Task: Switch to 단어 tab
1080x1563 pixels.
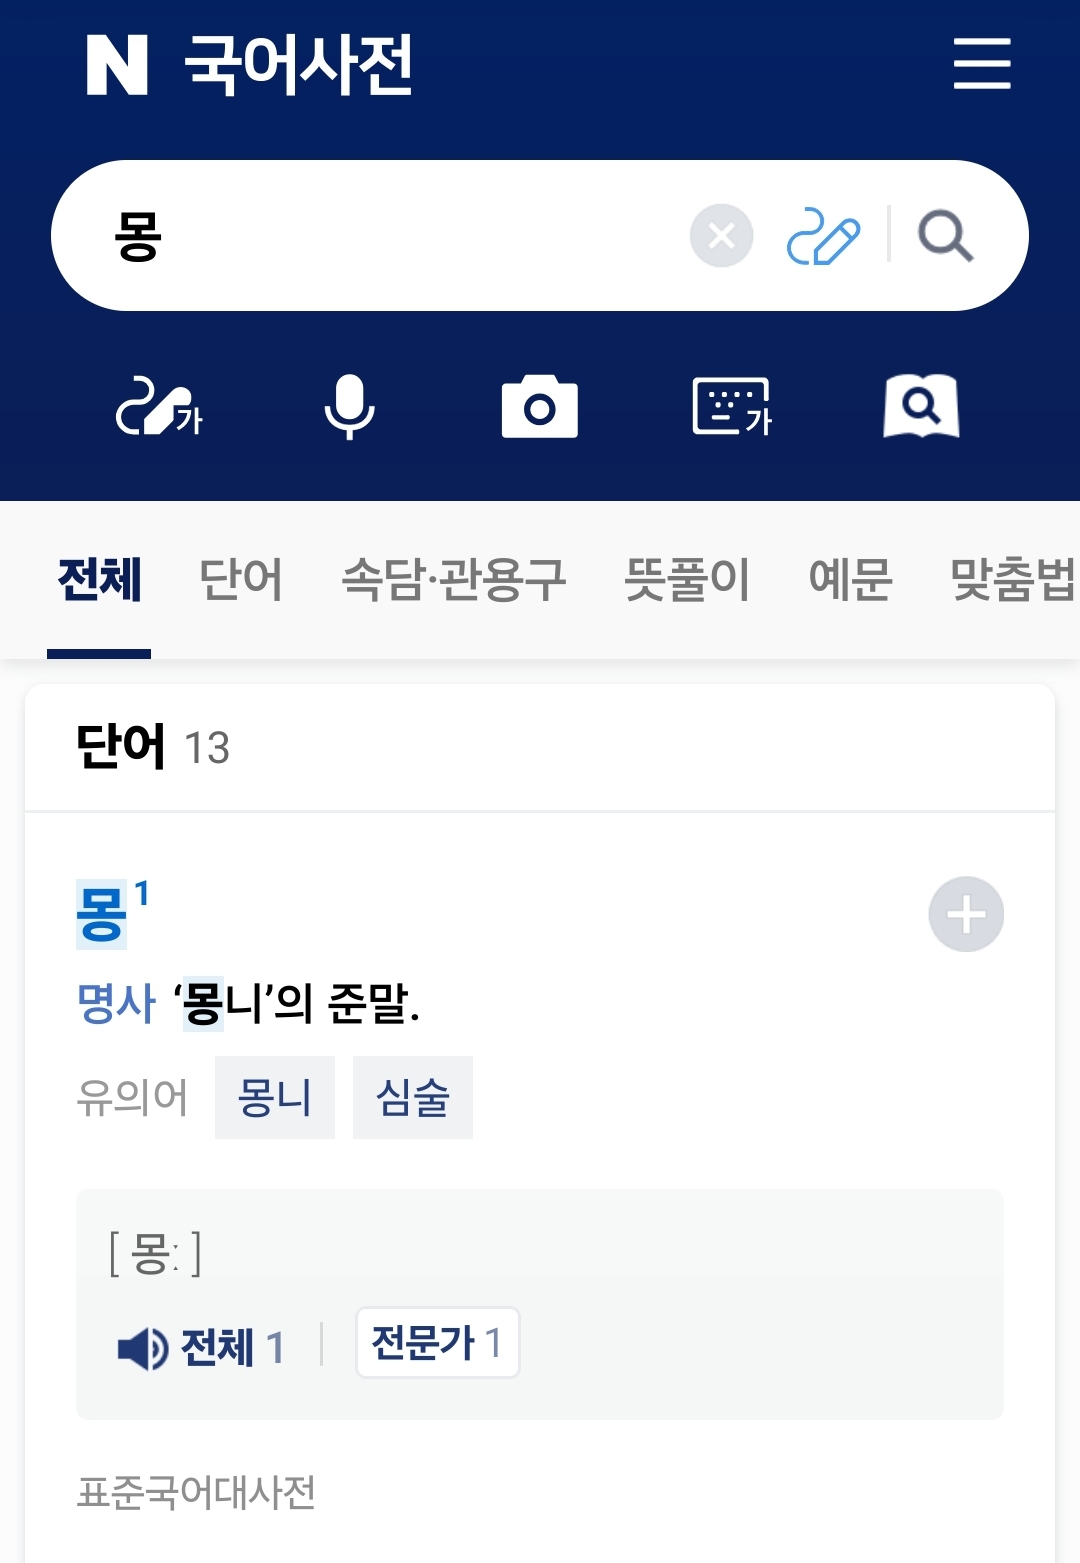Action: 241,579
